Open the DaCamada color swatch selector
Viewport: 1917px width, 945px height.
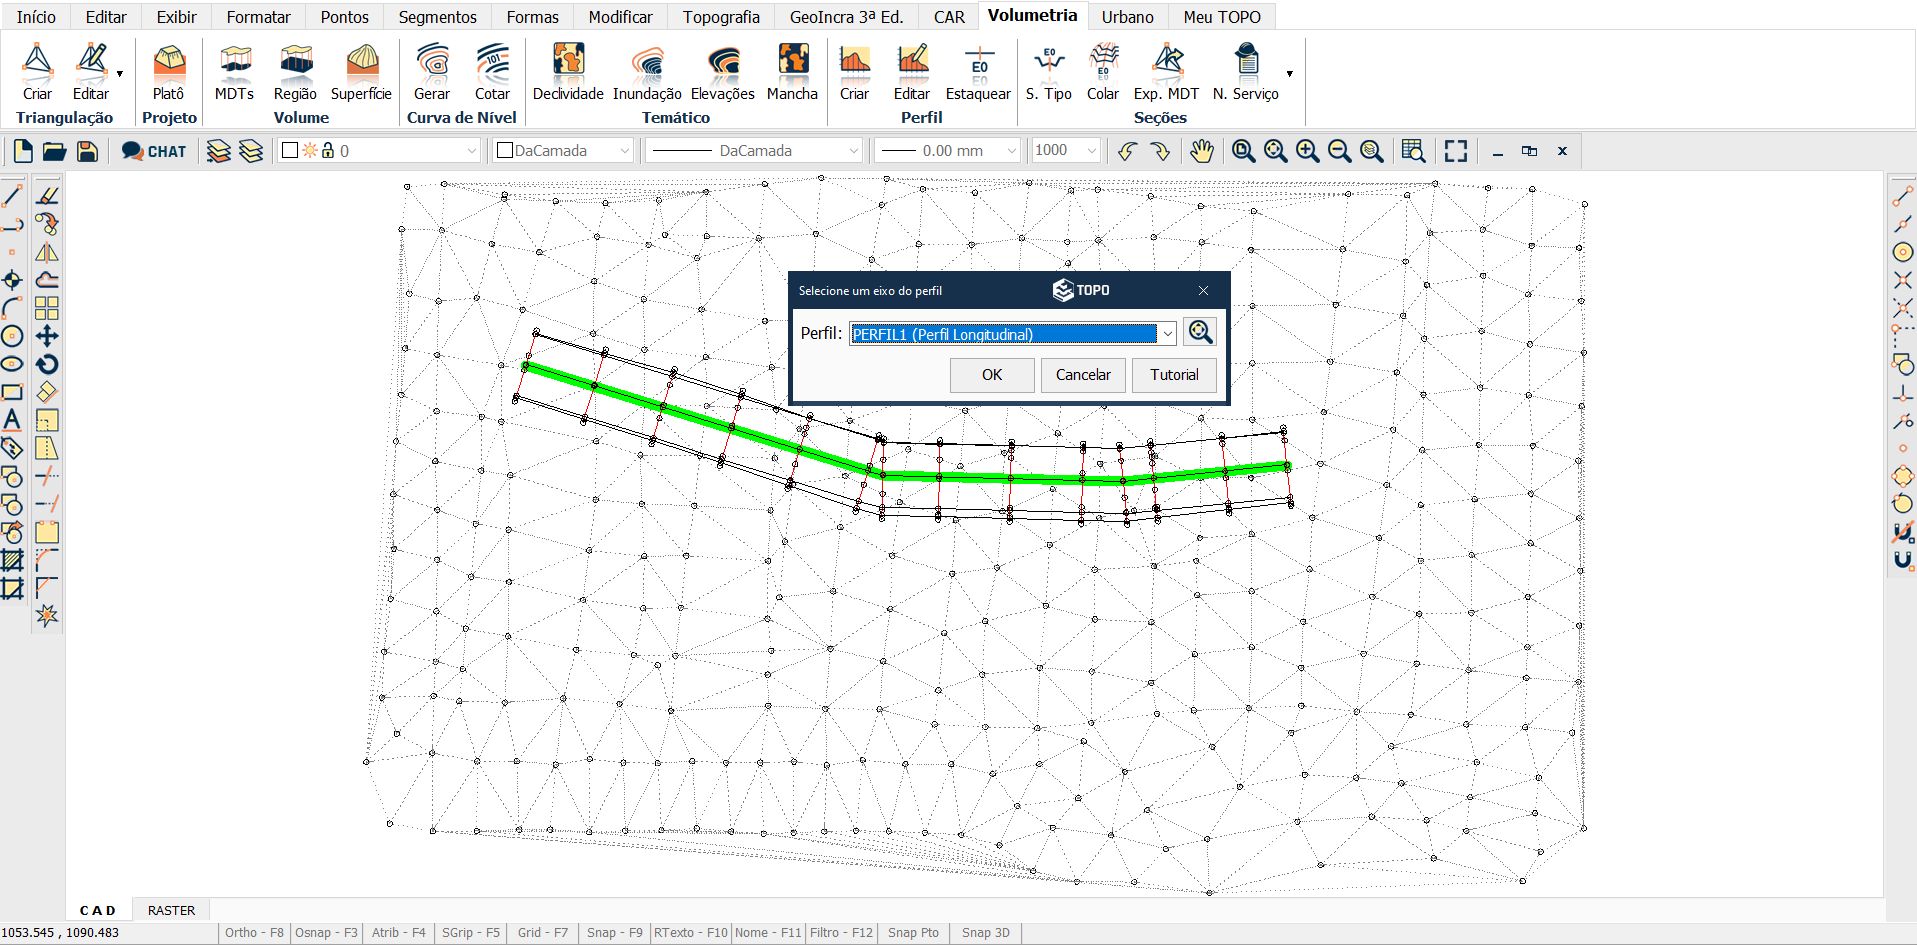tap(564, 151)
